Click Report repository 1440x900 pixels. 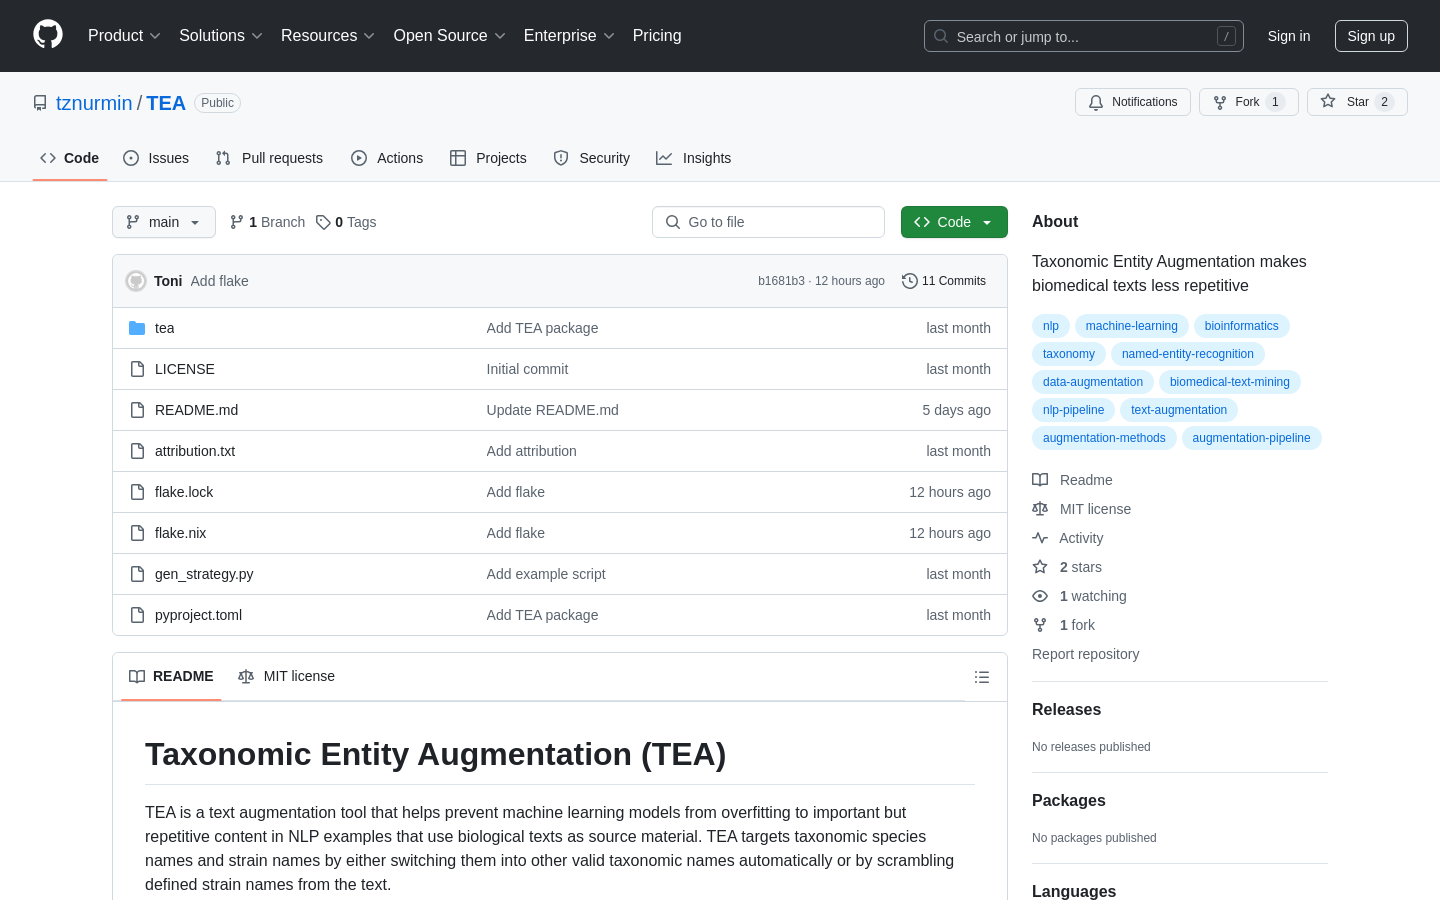point(1085,654)
